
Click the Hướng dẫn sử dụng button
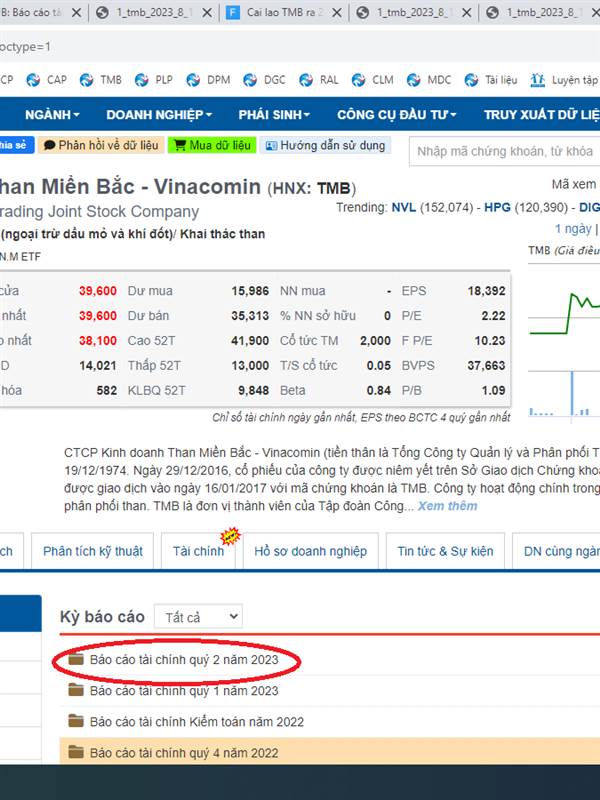[x=326, y=145]
